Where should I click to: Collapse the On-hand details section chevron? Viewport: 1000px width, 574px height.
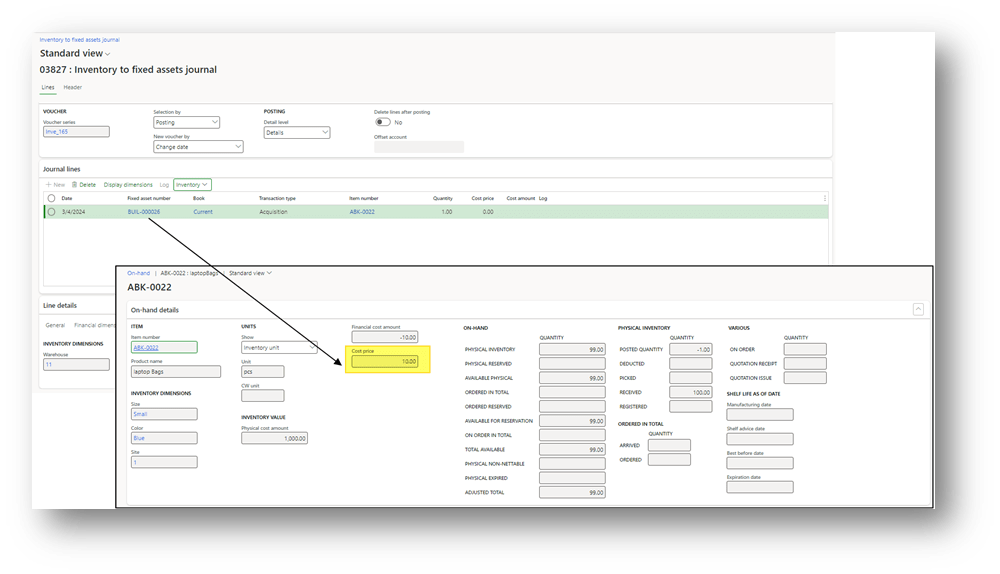(x=918, y=310)
